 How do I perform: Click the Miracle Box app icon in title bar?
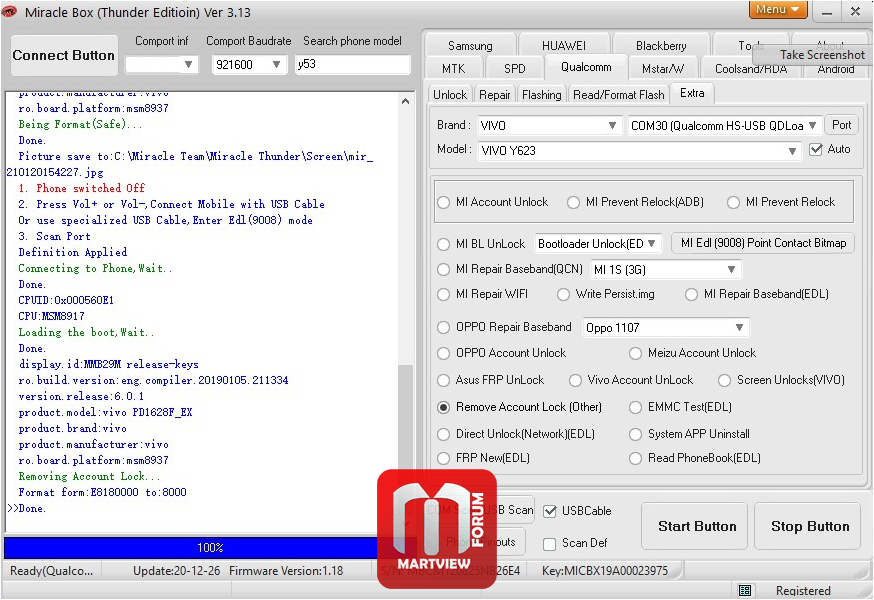coord(9,11)
